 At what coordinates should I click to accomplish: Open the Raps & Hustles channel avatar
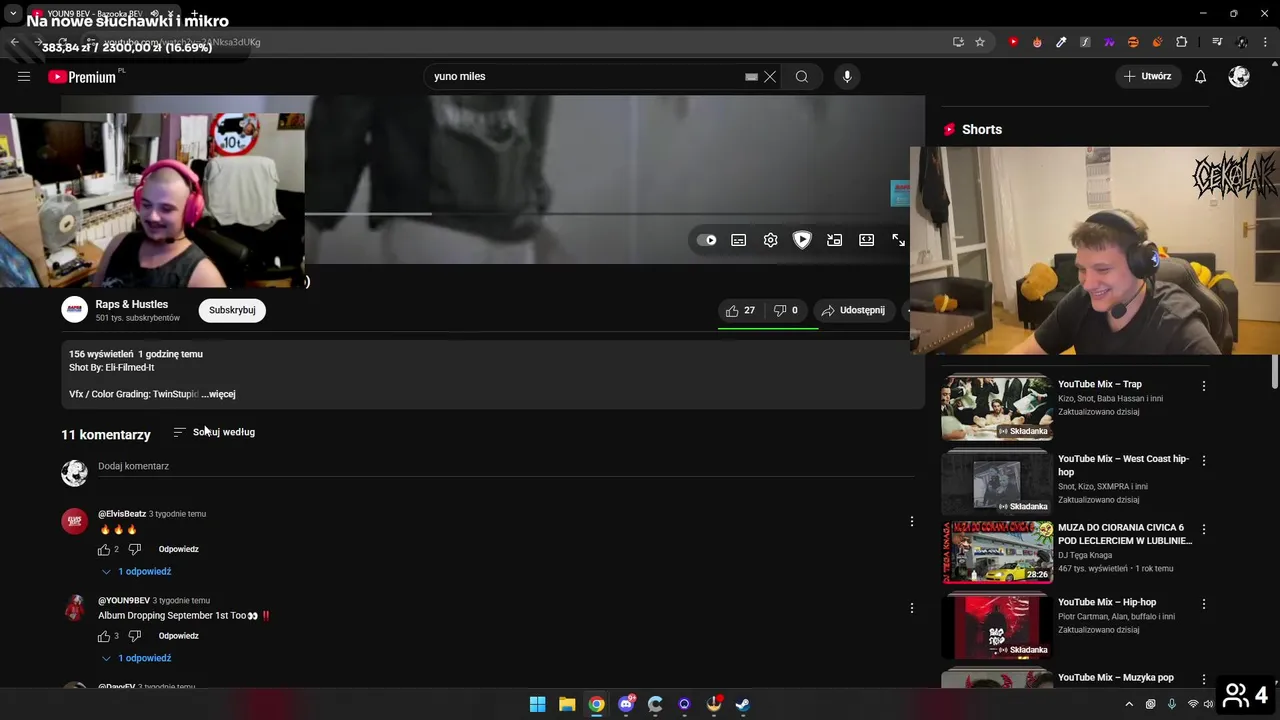[75, 310]
